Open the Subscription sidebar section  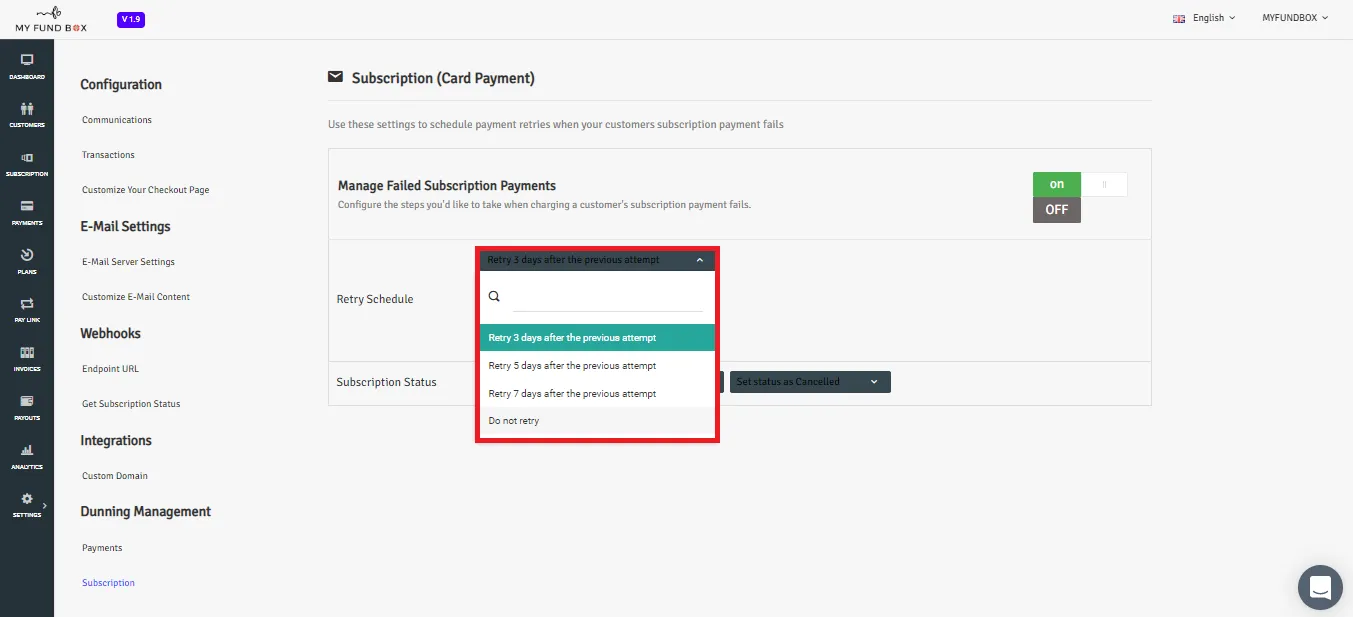pyautogui.click(x=27, y=164)
